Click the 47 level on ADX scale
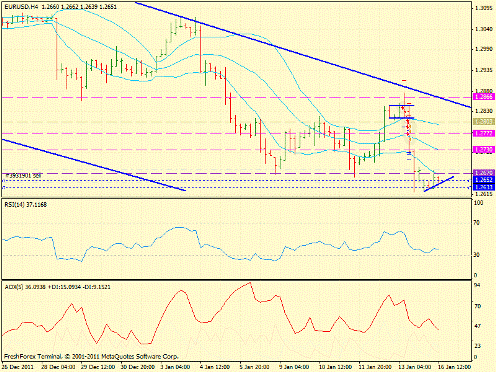Viewport: 496px width, 372px height. [x=477, y=326]
